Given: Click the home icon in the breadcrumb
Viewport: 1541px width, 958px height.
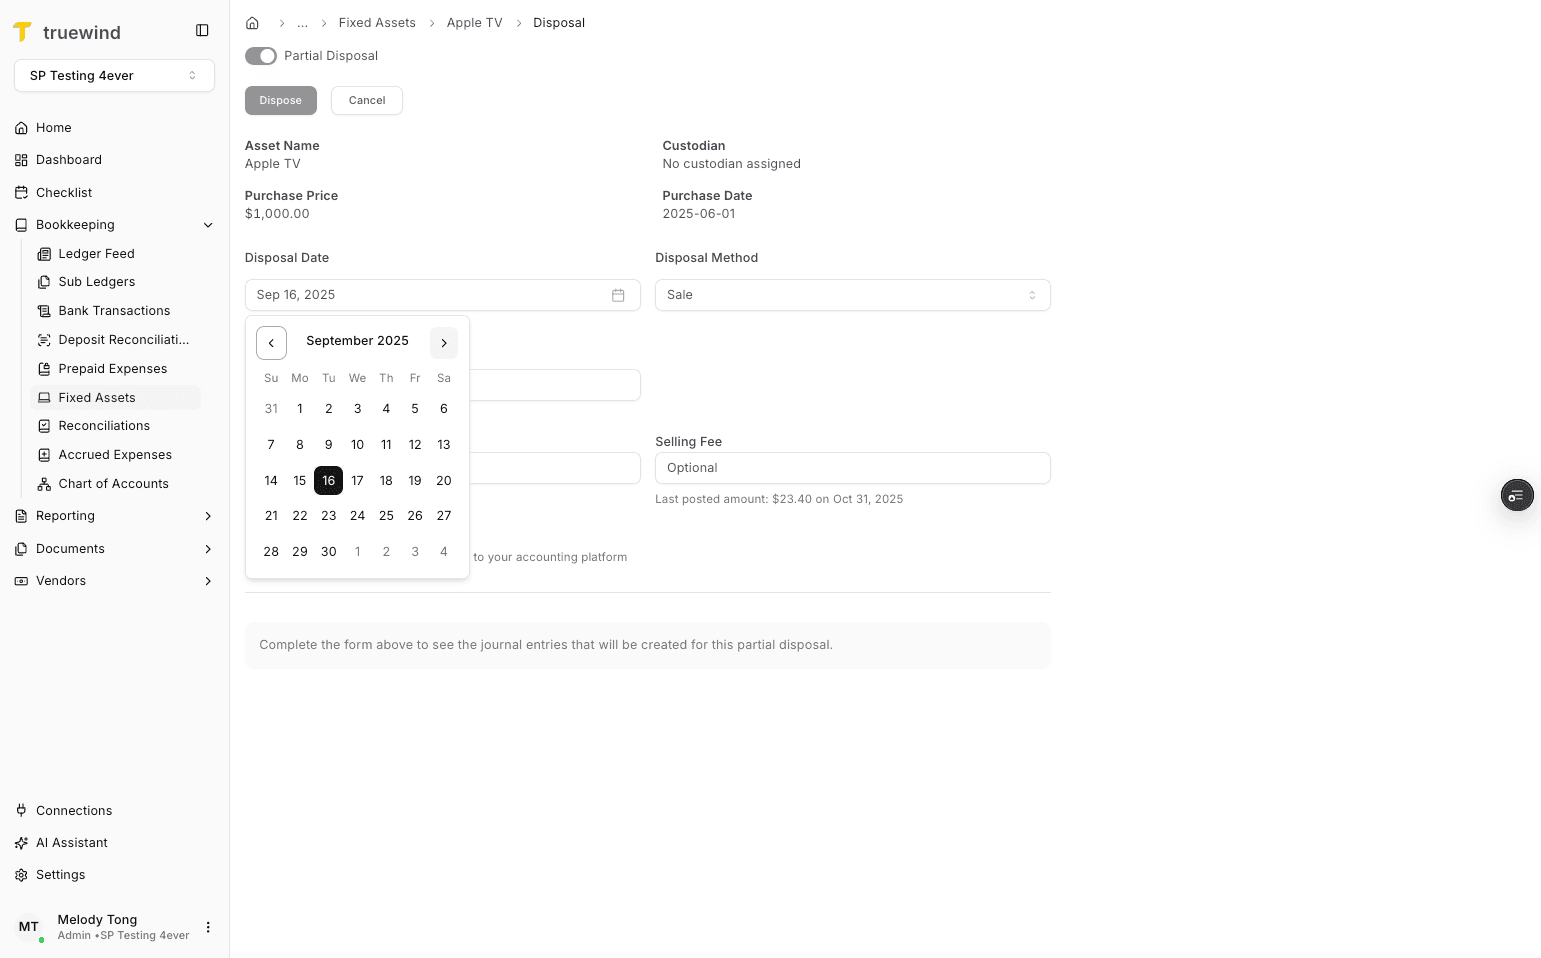Looking at the screenshot, I should pyautogui.click(x=252, y=22).
